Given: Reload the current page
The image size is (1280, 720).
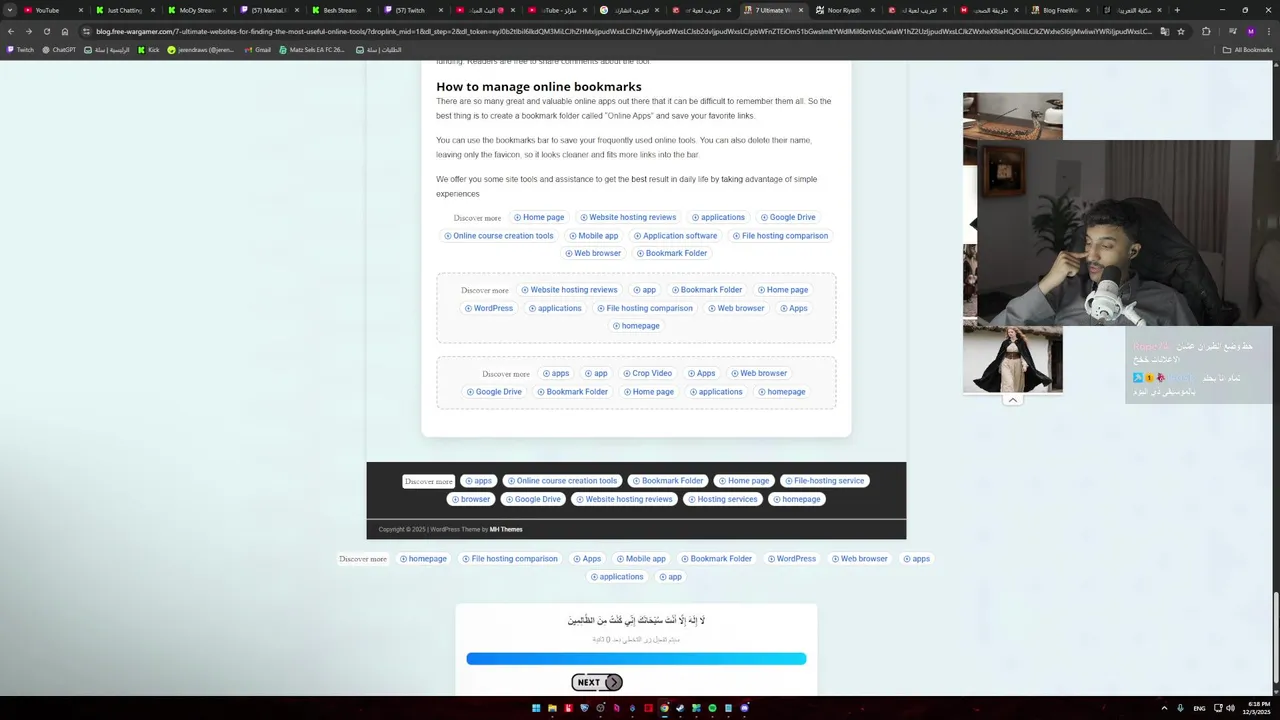Looking at the screenshot, I should pyautogui.click(x=46, y=31).
